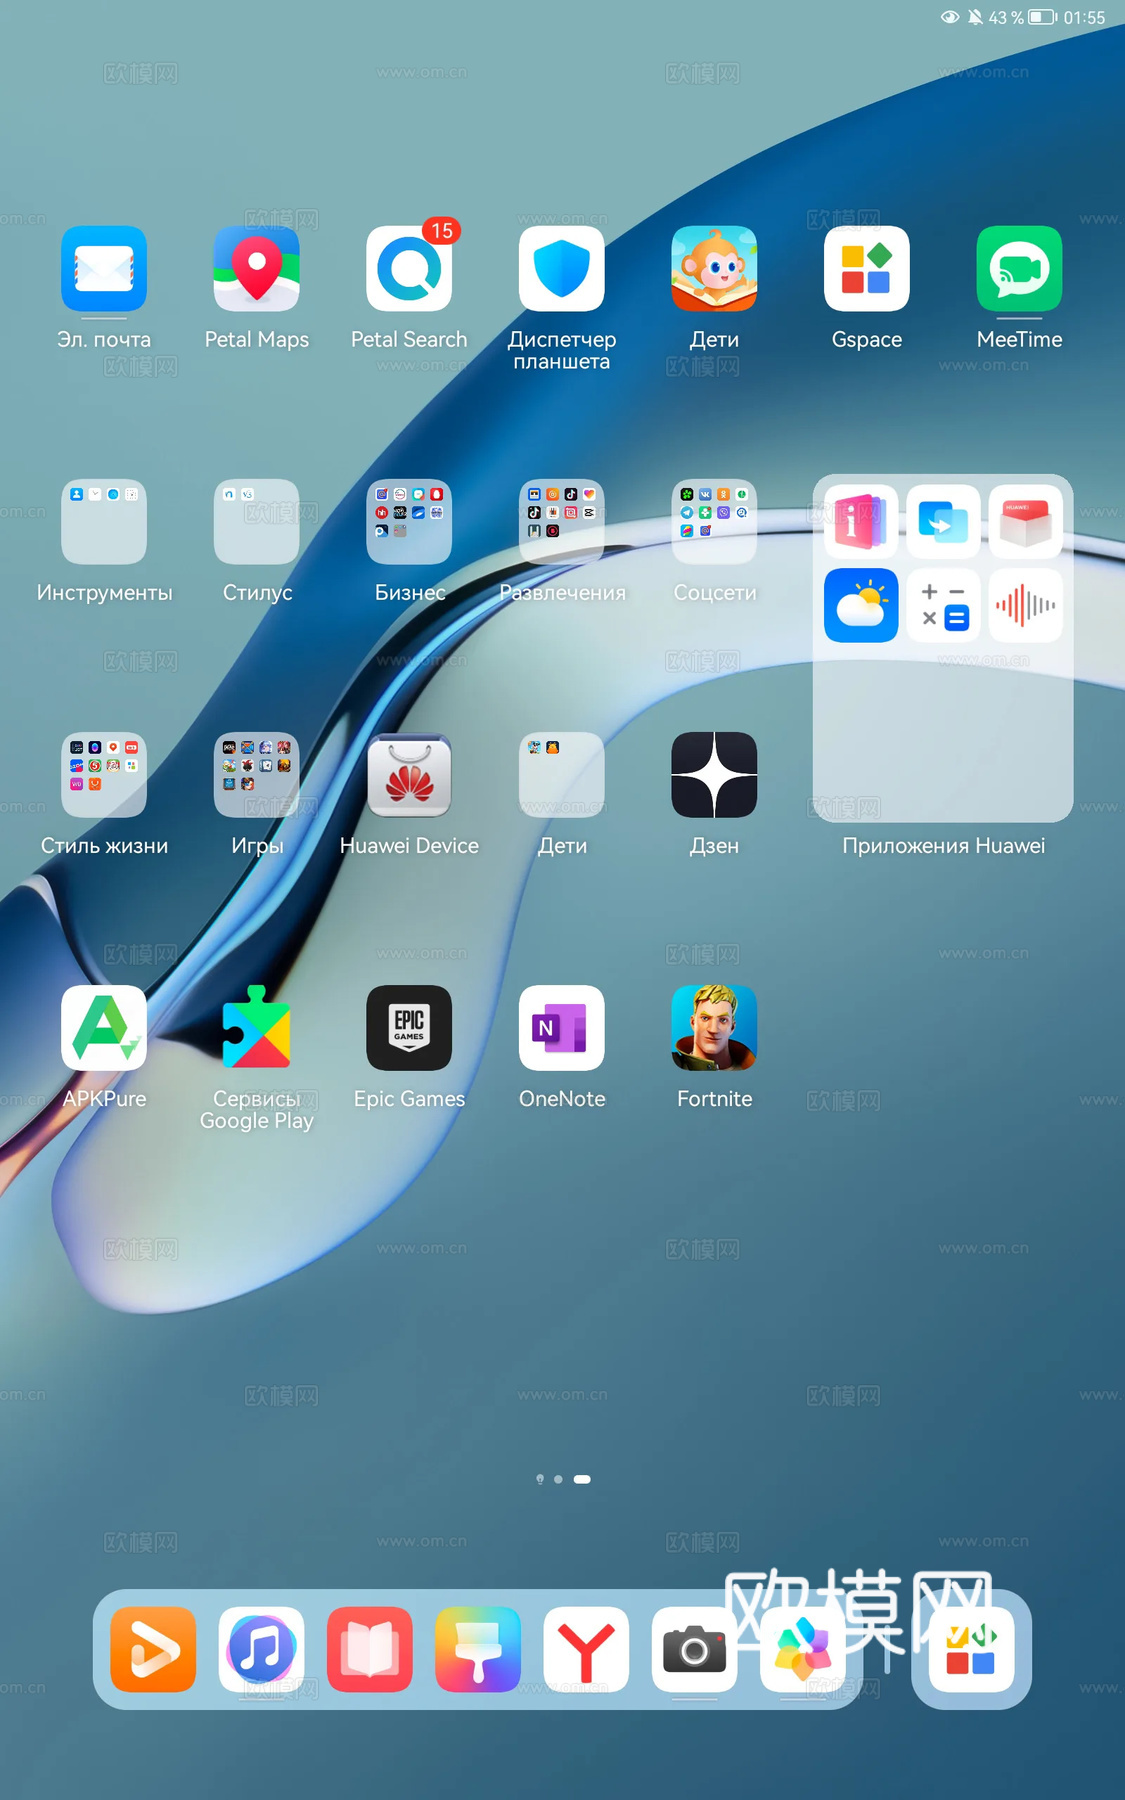This screenshot has width=1125, height=1800.
Task: Open the Стиль жизни folder
Action: (104, 775)
